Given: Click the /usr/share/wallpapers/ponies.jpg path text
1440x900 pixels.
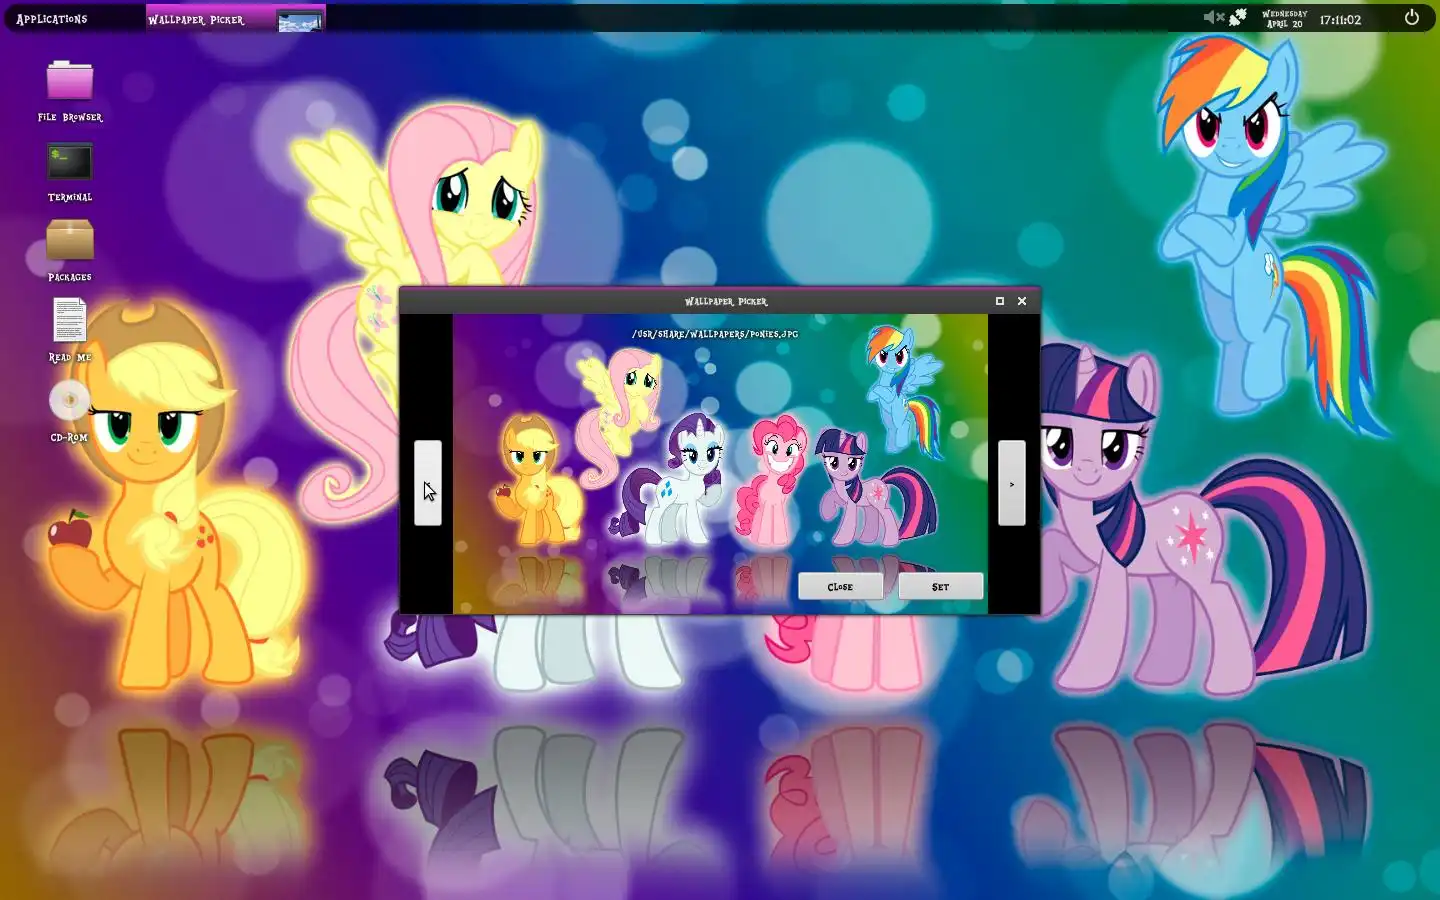Looking at the screenshot, I should point(715,334).
